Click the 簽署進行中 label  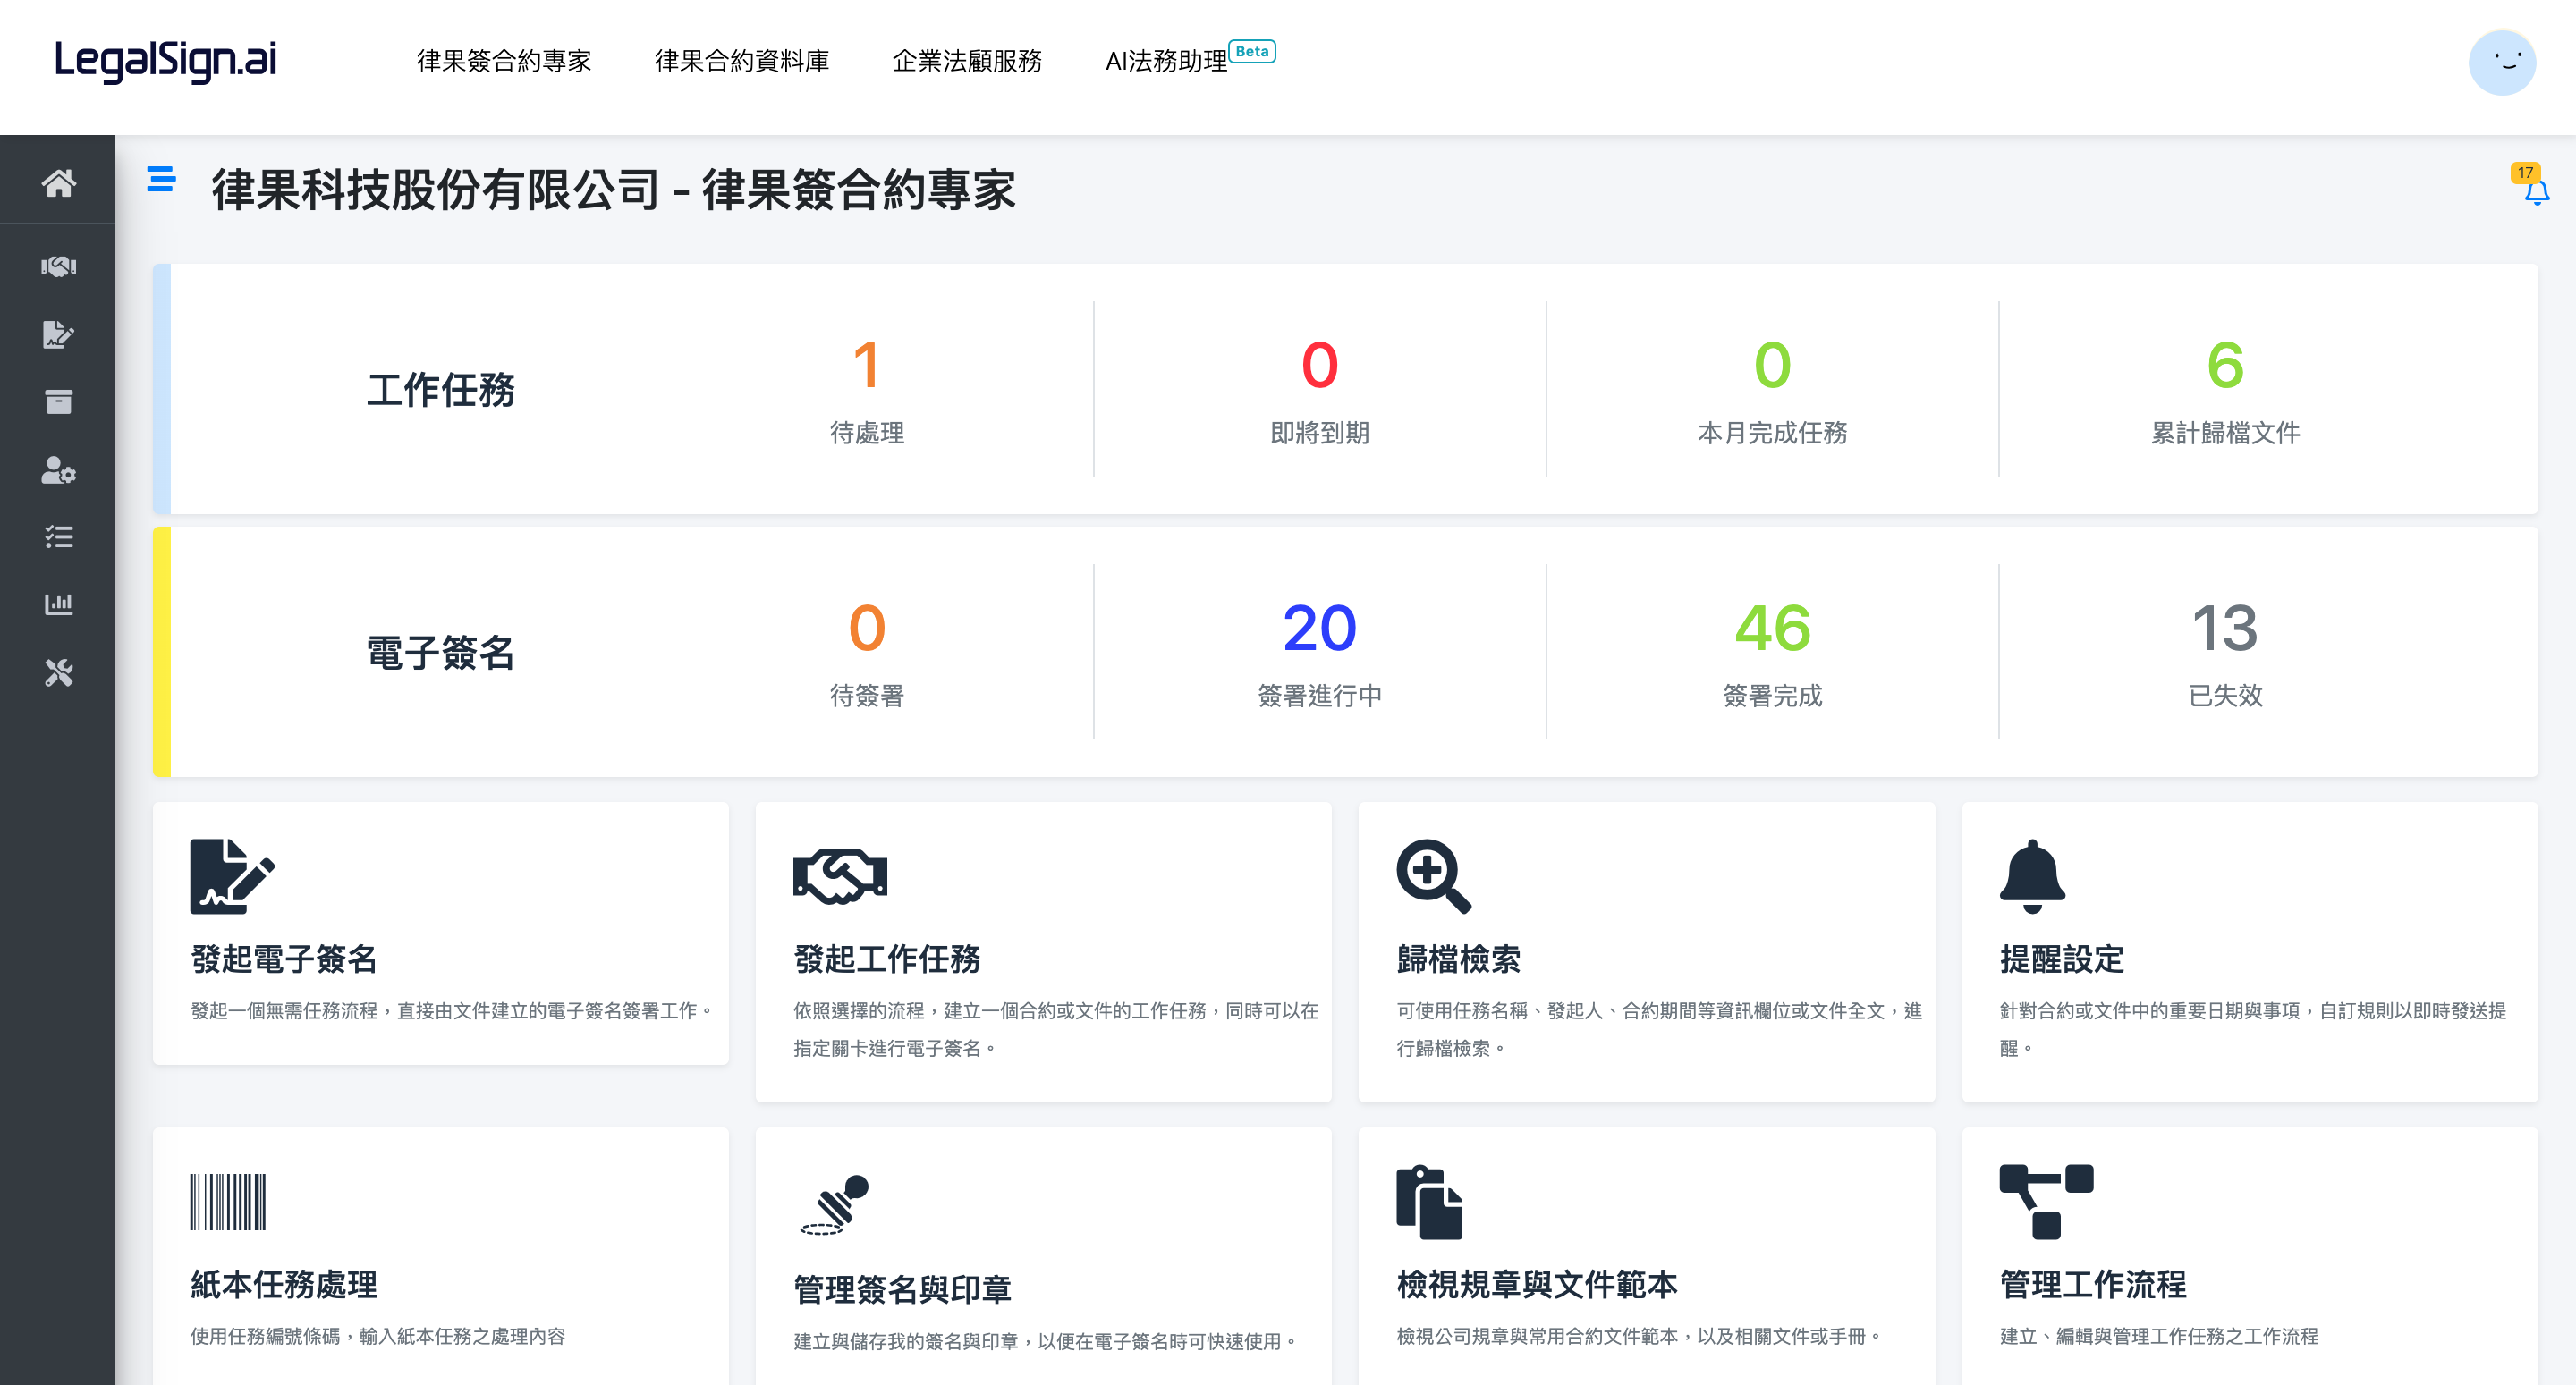1319,695
